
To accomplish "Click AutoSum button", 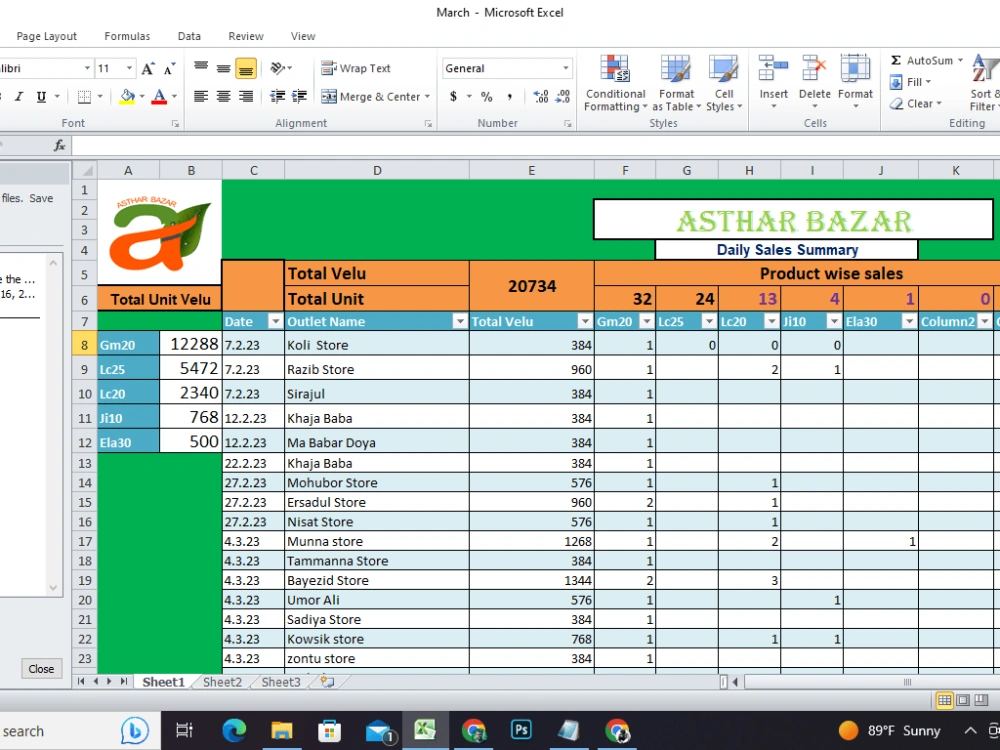I will pyautogui.click(x=922, y=61).
